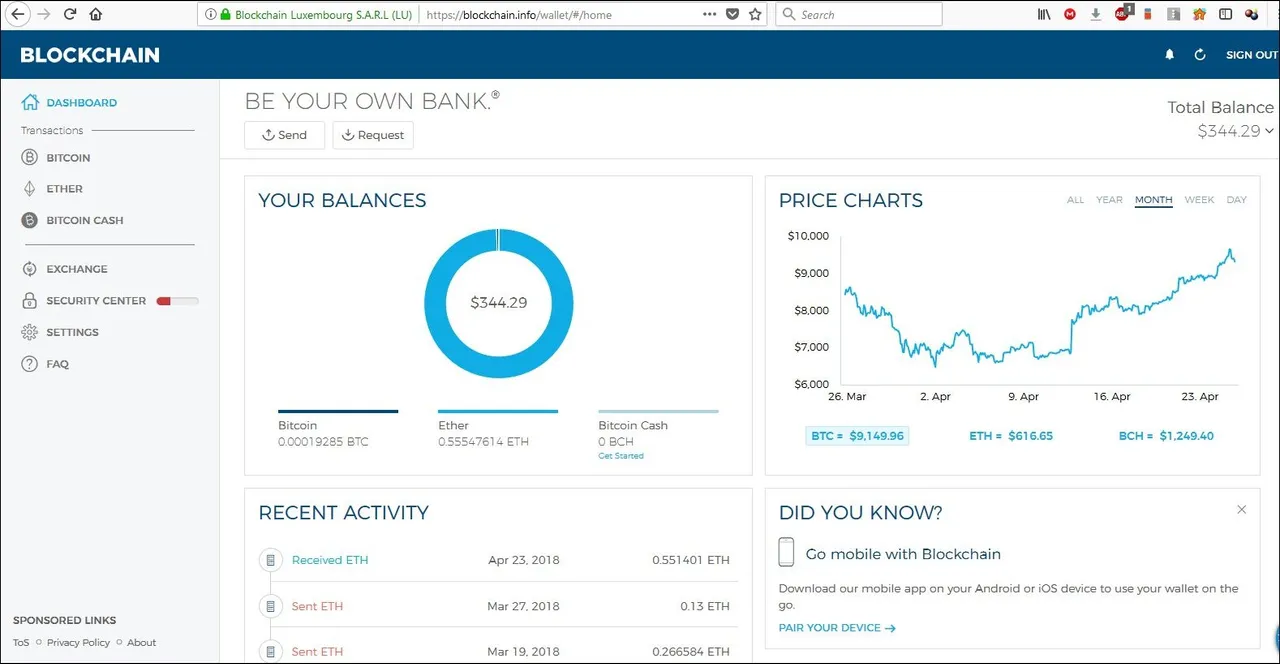Click the BLOCKCHAIN logo
The width and height of the screenshot is (1280, 664).
tap(90, 55)
